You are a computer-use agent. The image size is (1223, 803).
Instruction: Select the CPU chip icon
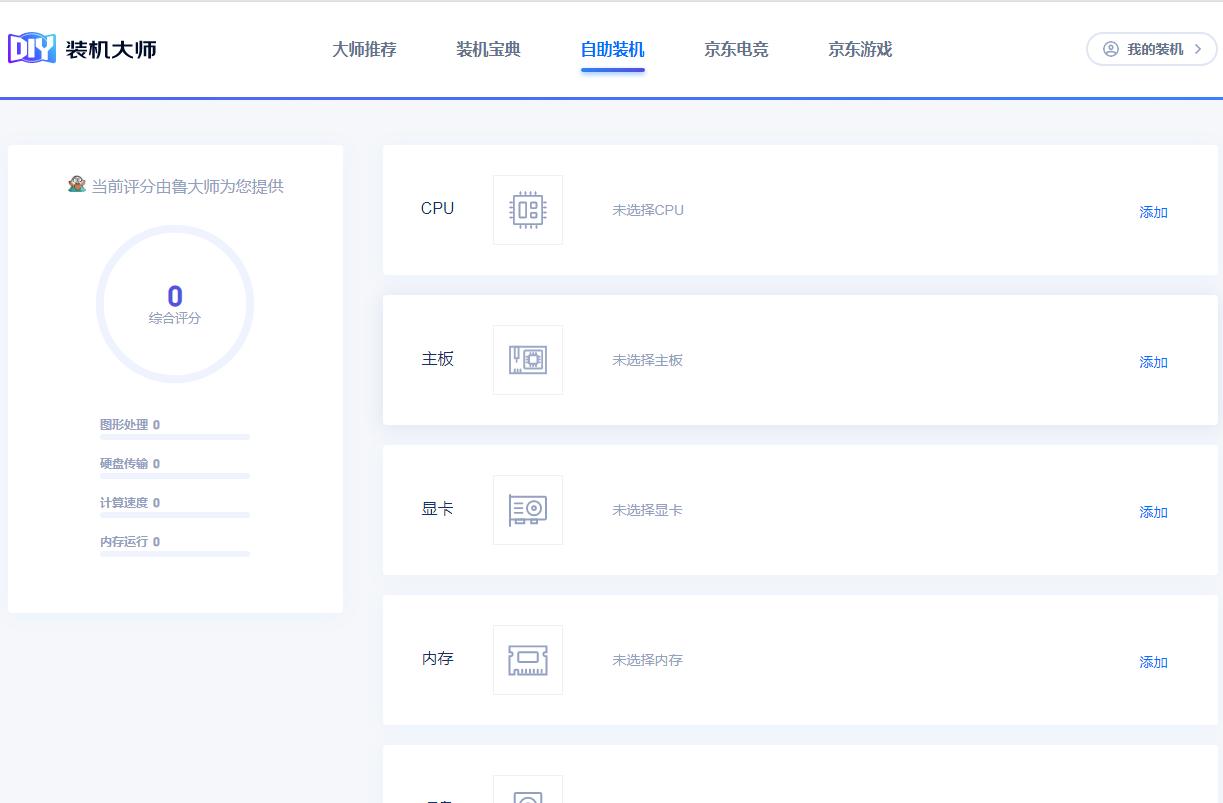click(x=527, y=209)
